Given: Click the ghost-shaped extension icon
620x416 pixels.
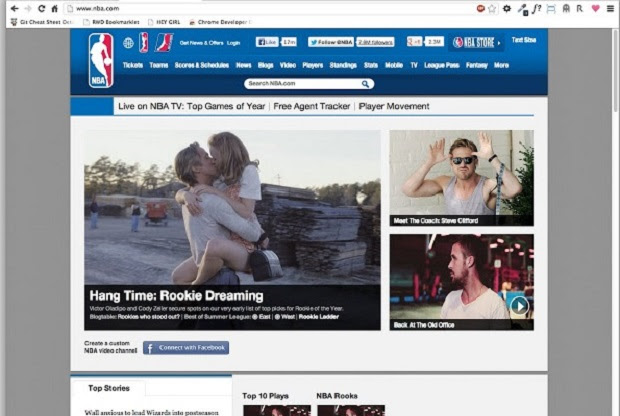Looking at the screenshot, I should pyautogui.click(x=566, y=8).
